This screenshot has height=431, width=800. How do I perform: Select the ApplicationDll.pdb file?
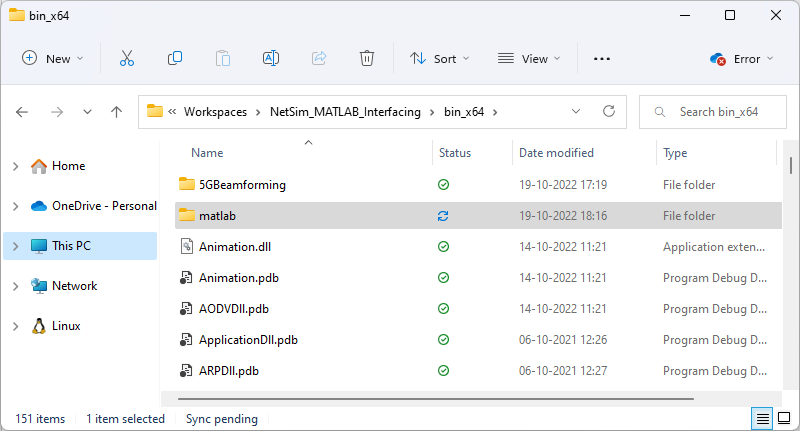tap(248, 340)
